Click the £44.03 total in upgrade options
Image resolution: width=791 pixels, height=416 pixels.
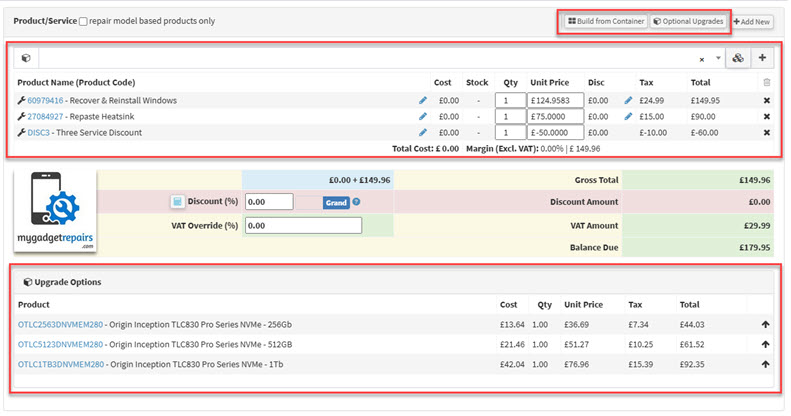pos(692,325)
